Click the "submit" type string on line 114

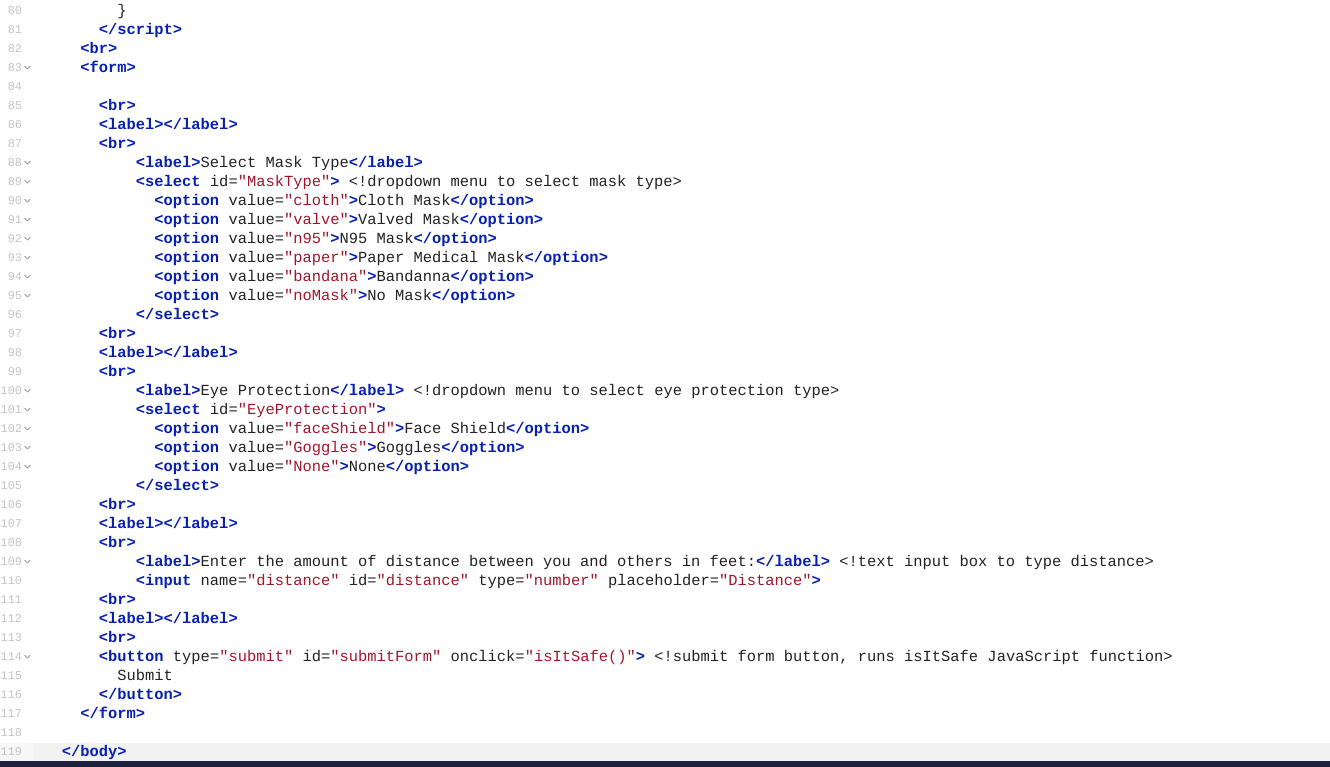[256, 657]
